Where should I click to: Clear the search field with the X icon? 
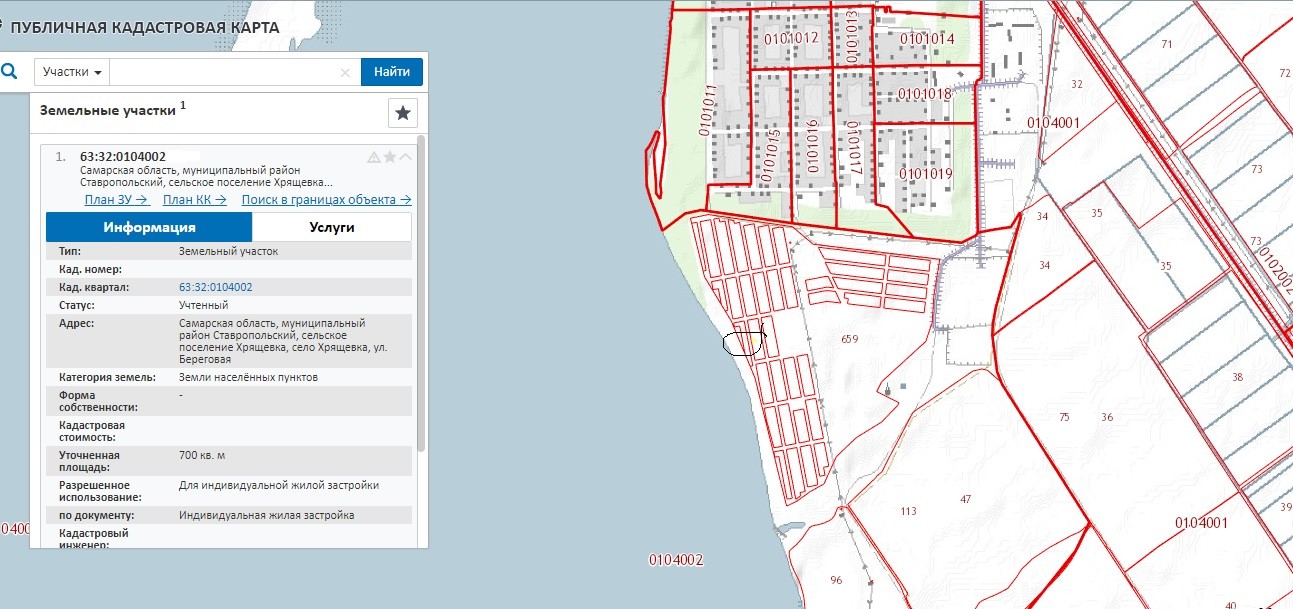(345, 73)
